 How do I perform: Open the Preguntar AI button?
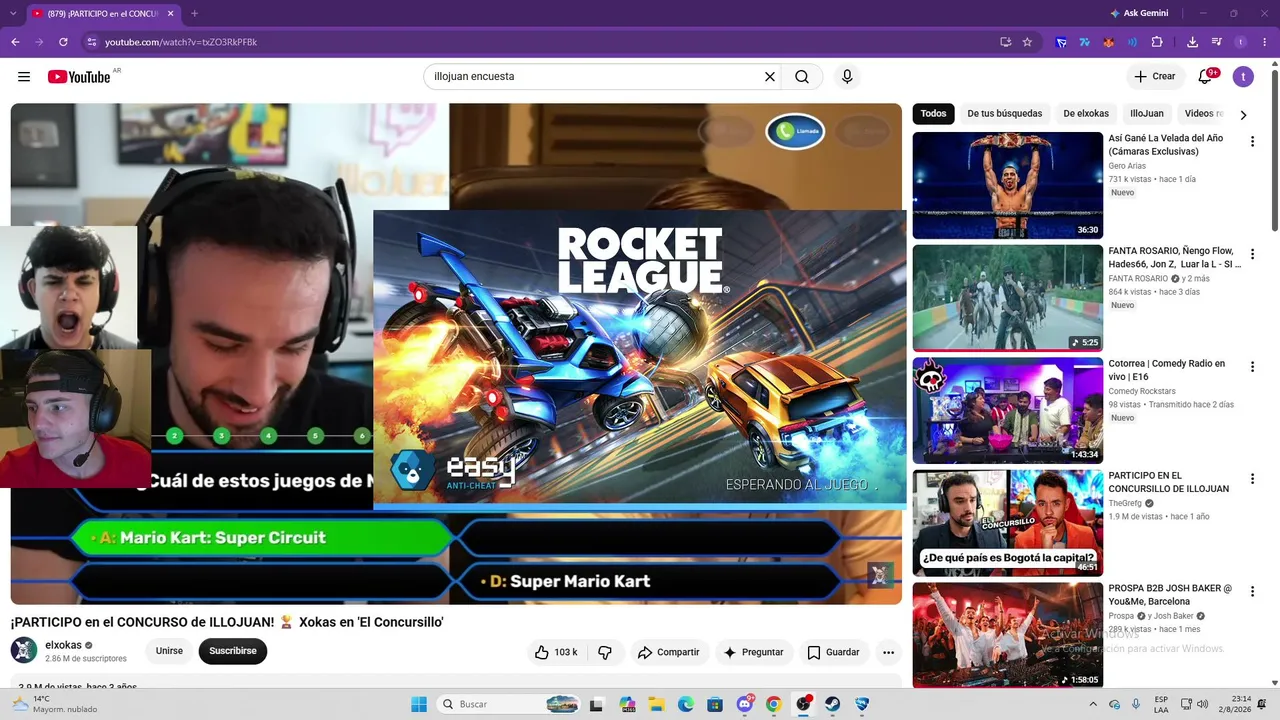tap(754, 652)
